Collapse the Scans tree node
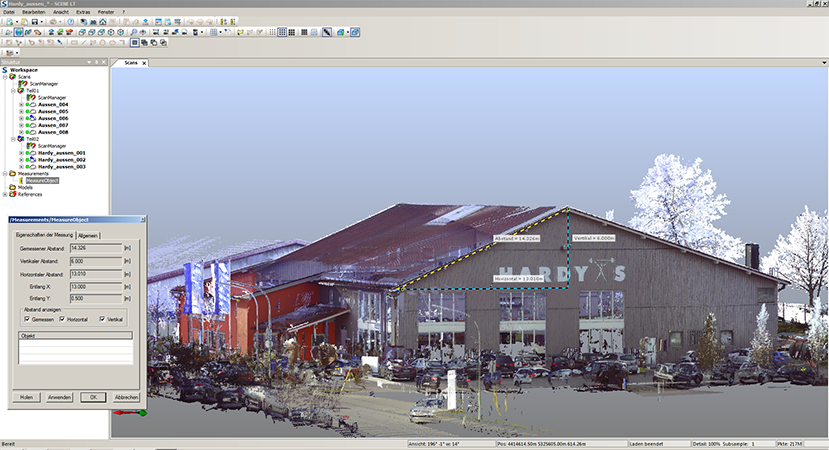 (x=5, y=77)
